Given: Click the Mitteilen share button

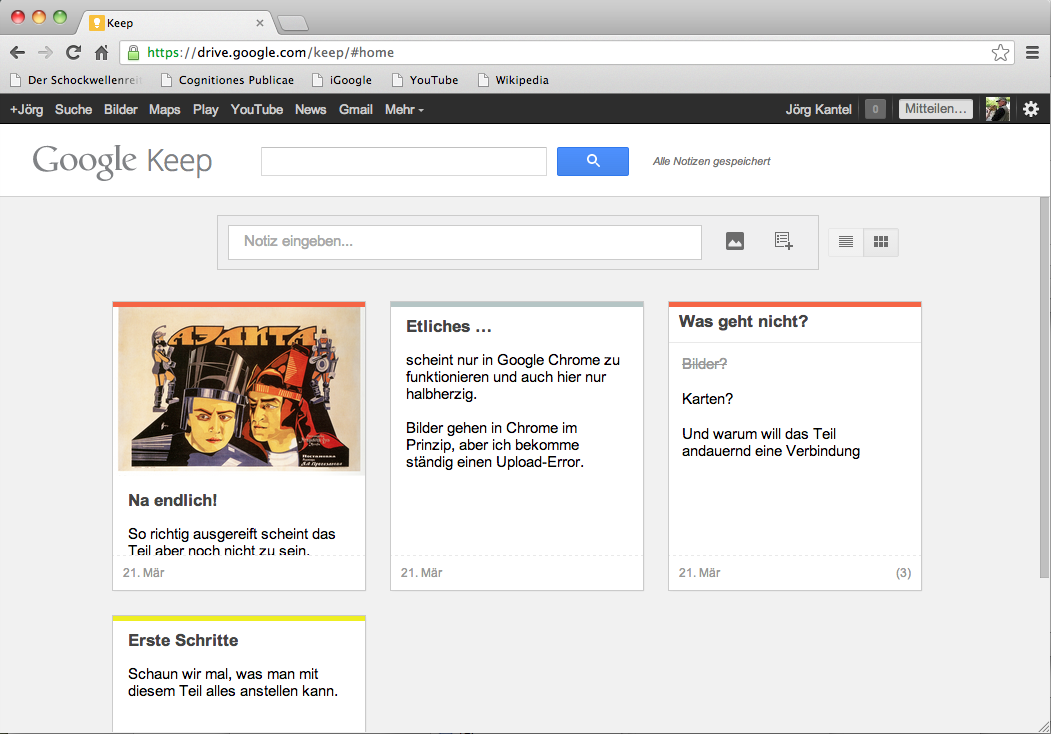Looking at the screenshot, I should point(936,109).
